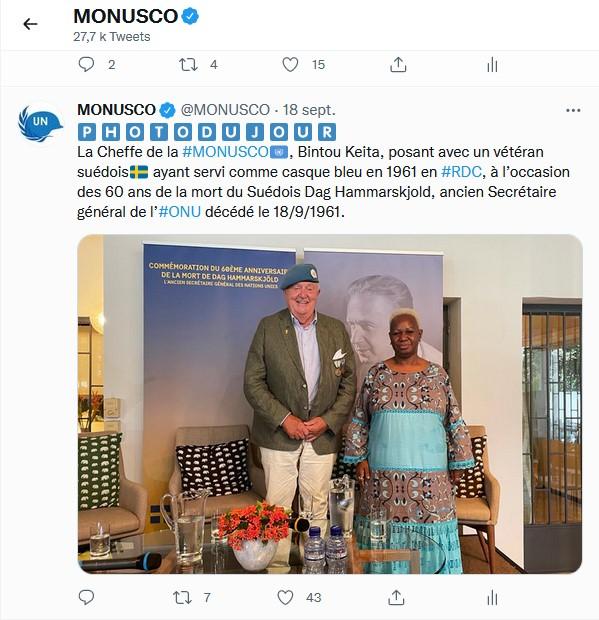Retweet the top tweet with 4 retweets
The height and width of the screenshot is (620, 599).
(188, 64)
